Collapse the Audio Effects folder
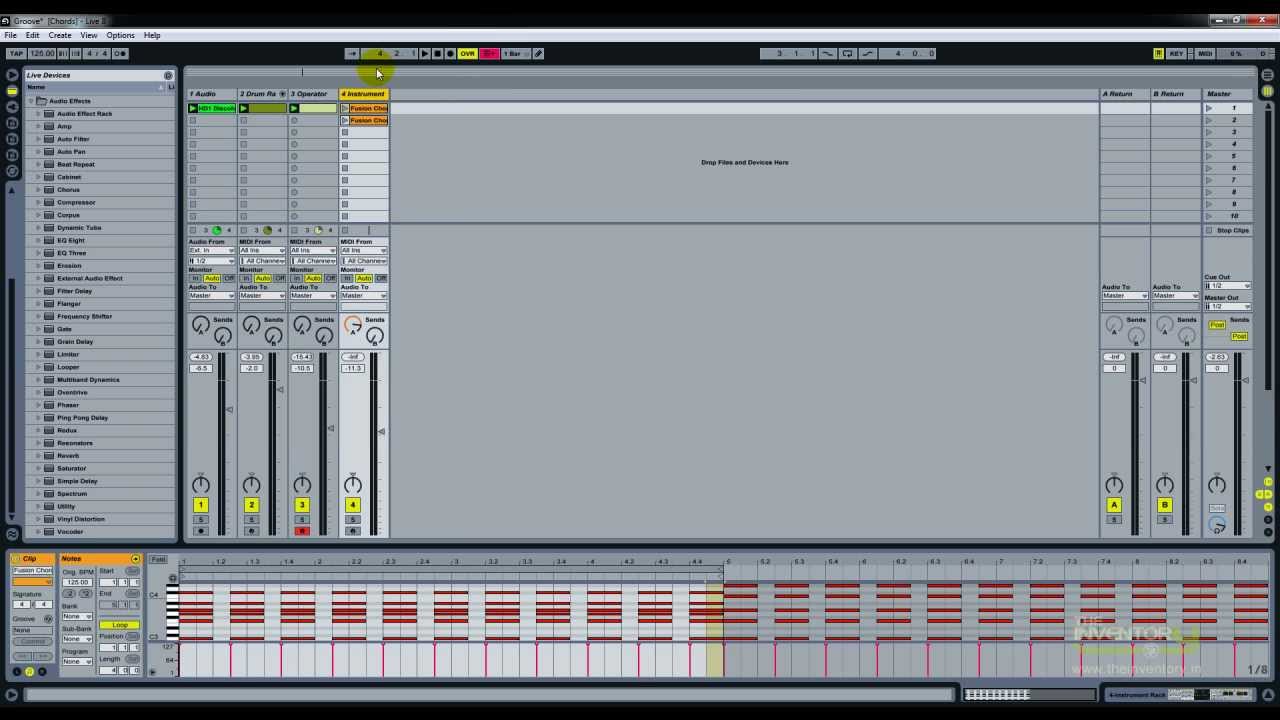 [x=31, y=101]
